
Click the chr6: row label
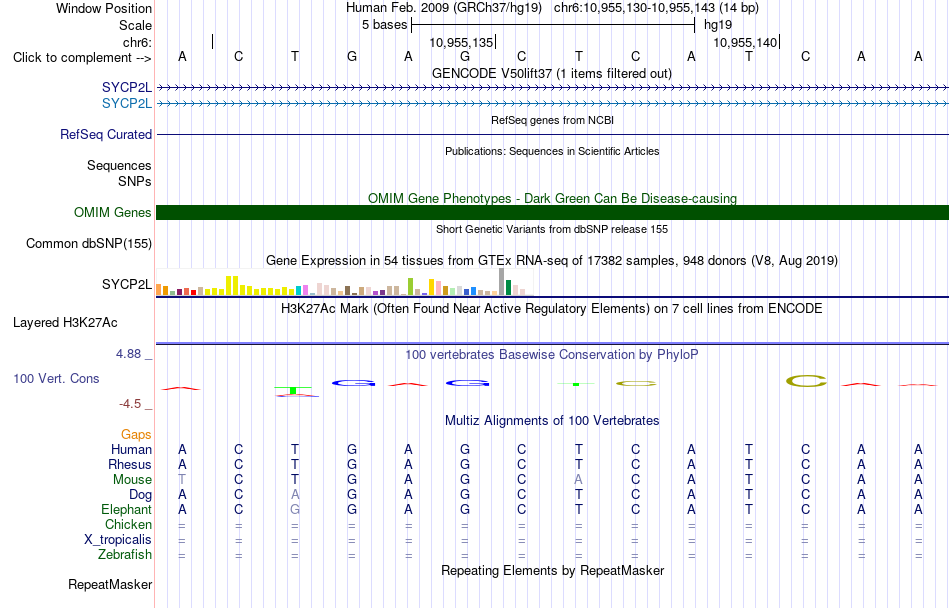pos(137,42)
